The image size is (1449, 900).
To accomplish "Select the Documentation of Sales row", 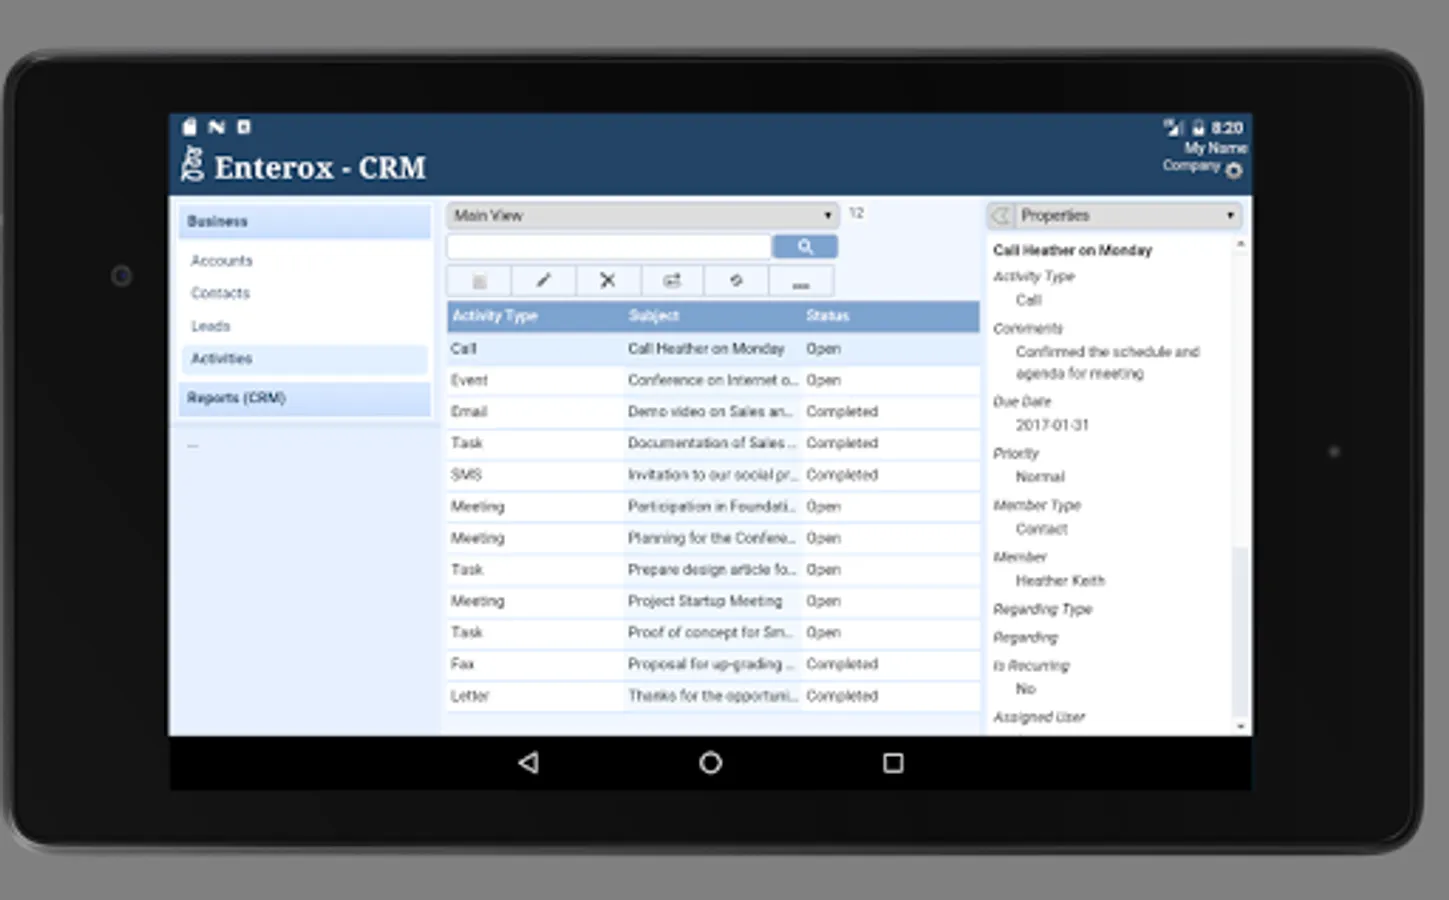I will click(713, 443).
